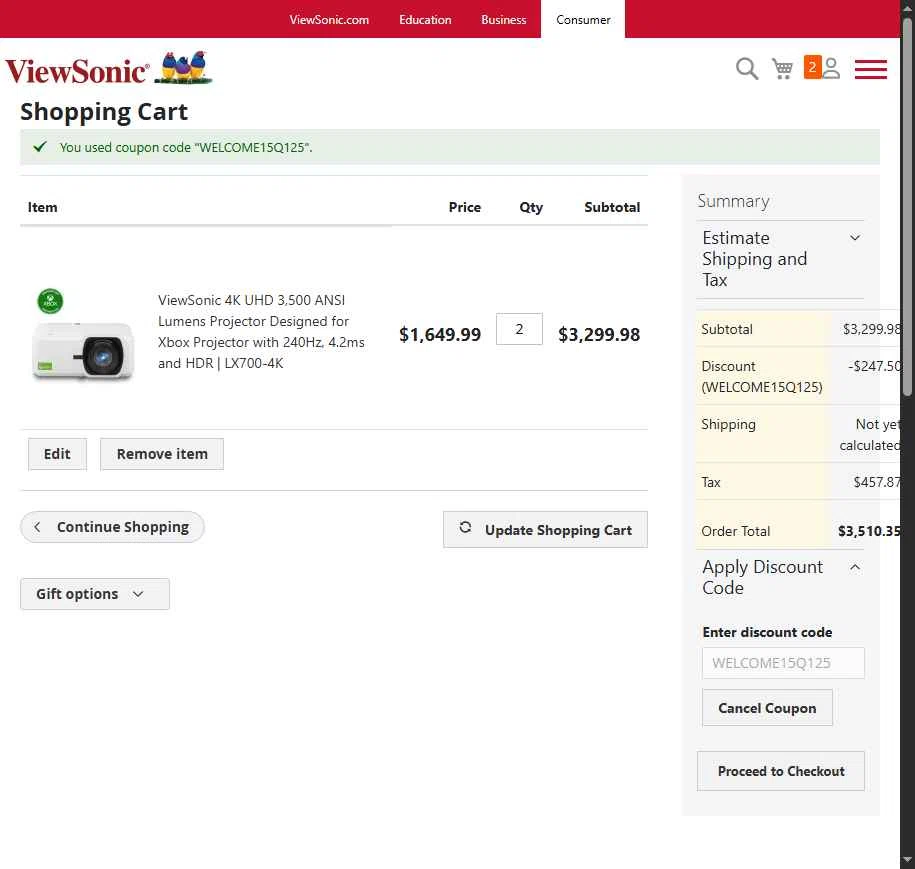Click the Discount -$247.50 value
The width and height of the screenshot is (915, 869).
pyautogui.click(x=874, y=366)
